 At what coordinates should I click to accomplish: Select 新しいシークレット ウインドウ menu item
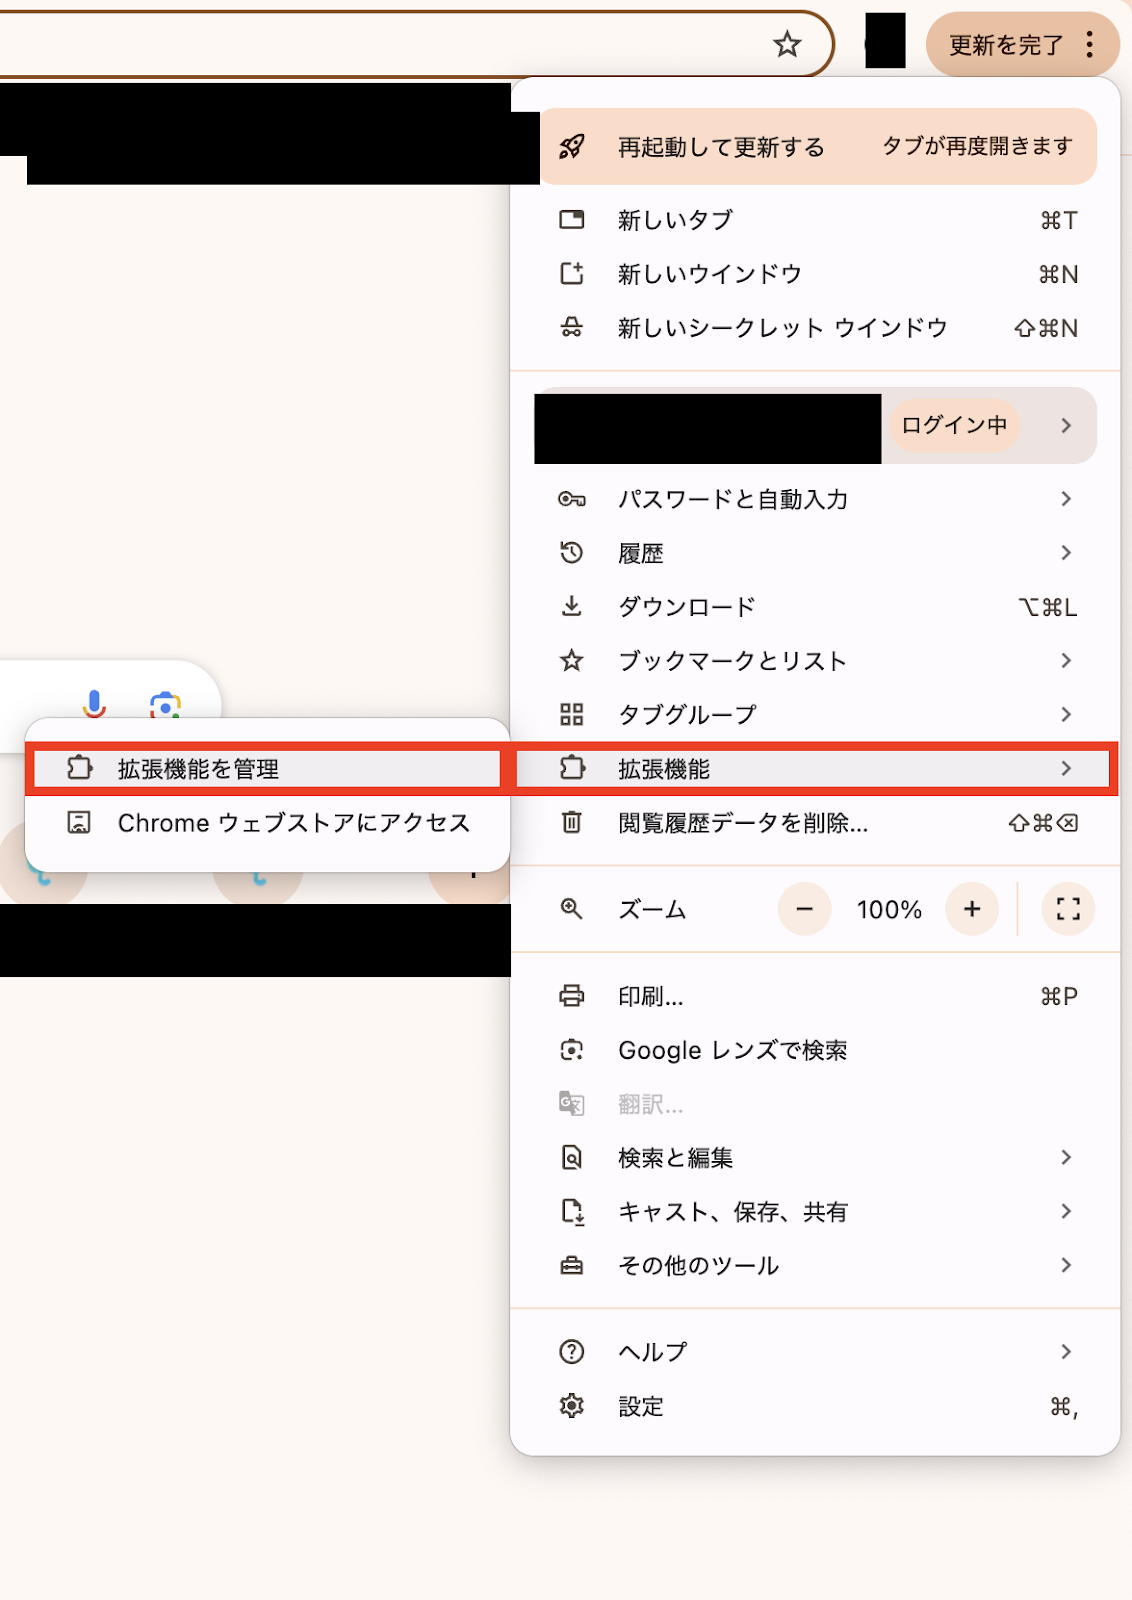coord(815,327)
